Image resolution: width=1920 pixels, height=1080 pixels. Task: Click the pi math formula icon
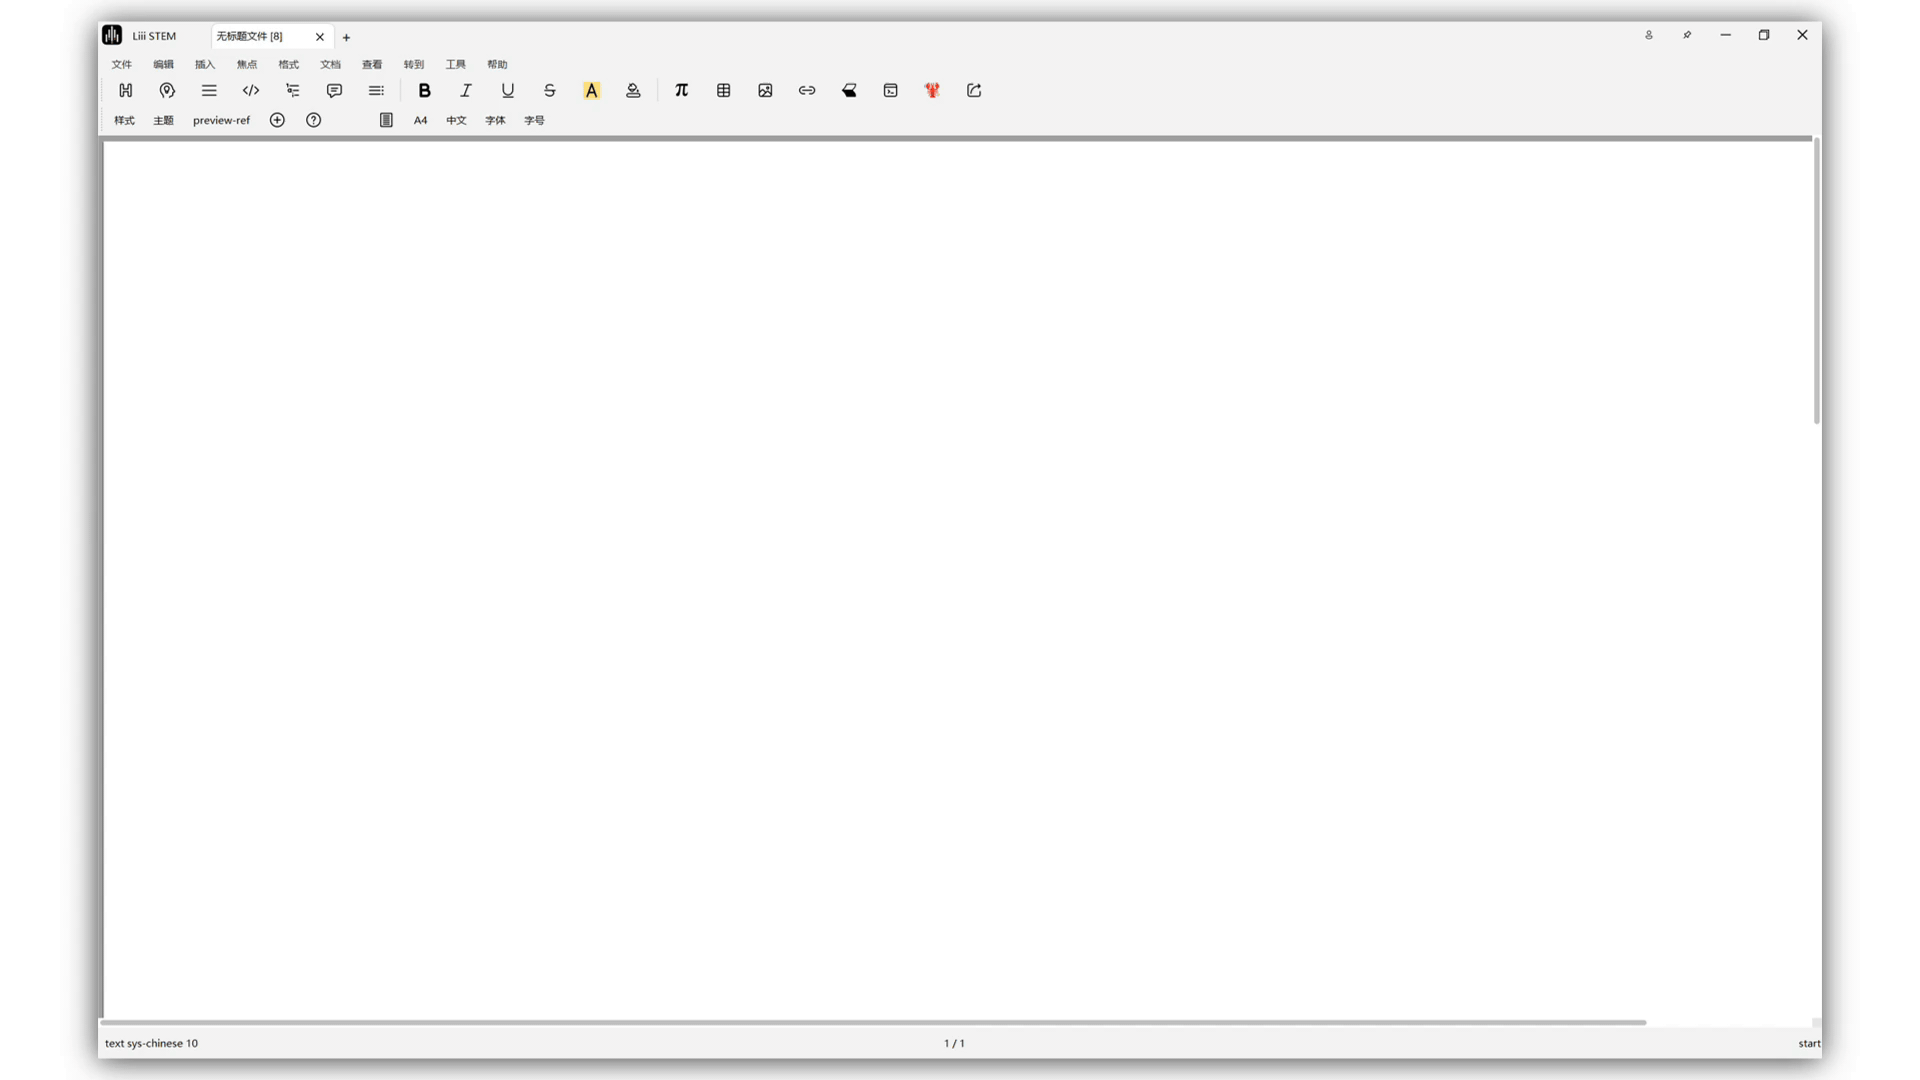[681, 90]
